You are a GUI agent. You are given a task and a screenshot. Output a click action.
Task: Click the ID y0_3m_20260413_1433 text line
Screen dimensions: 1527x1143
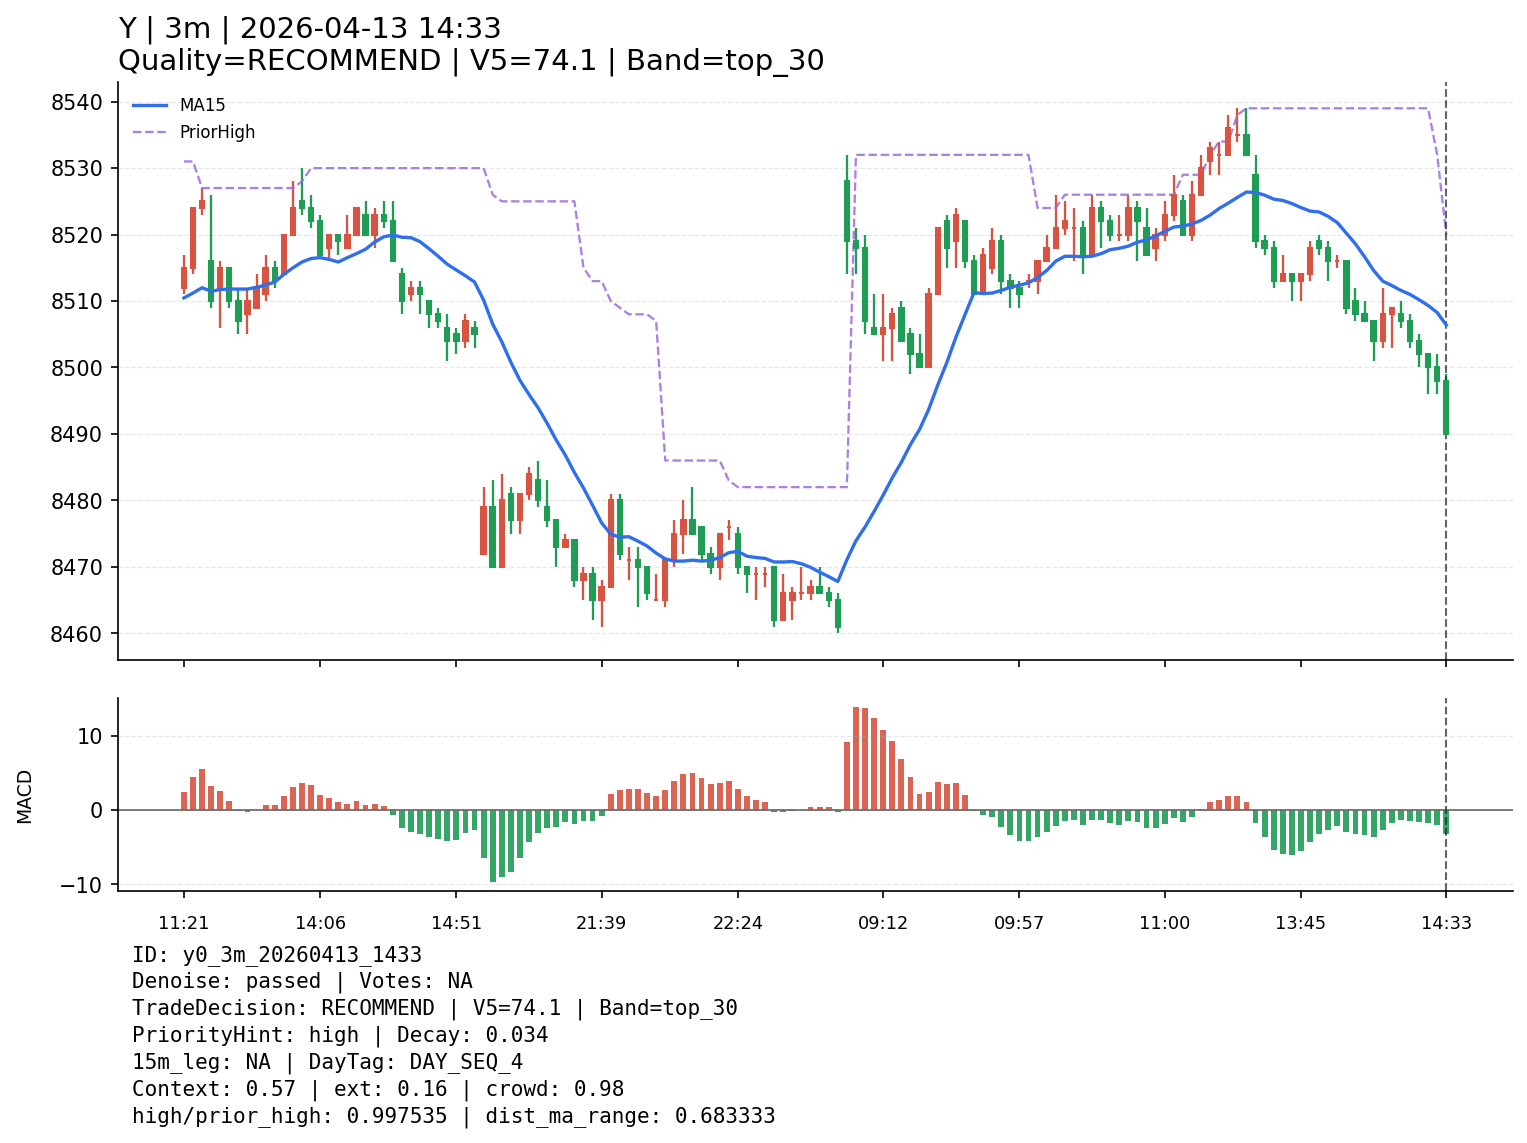click(x=277, y=955)
